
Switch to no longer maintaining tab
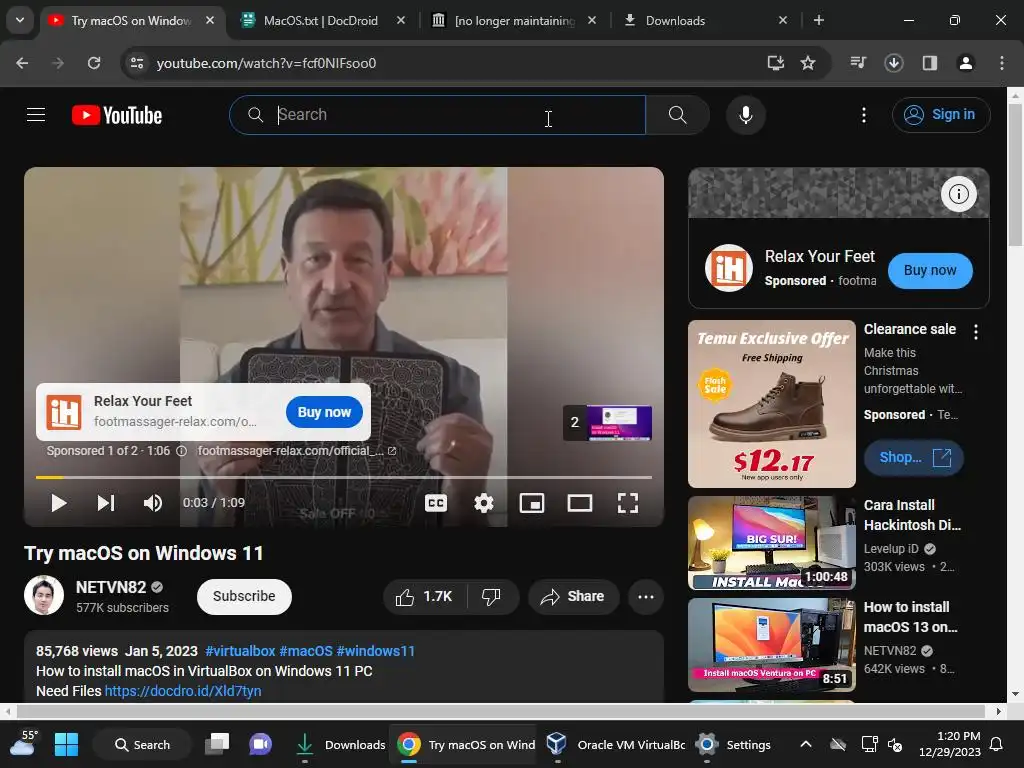tap(515, 20)
